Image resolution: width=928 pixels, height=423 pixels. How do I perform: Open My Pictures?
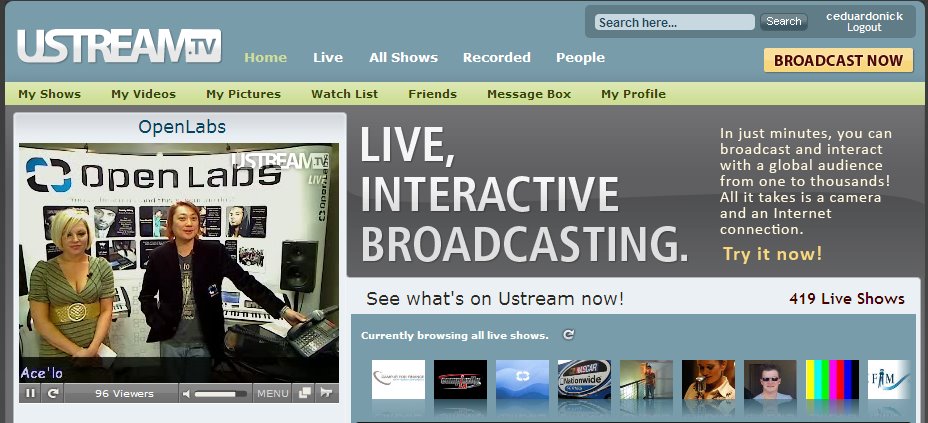coord(243,94)
